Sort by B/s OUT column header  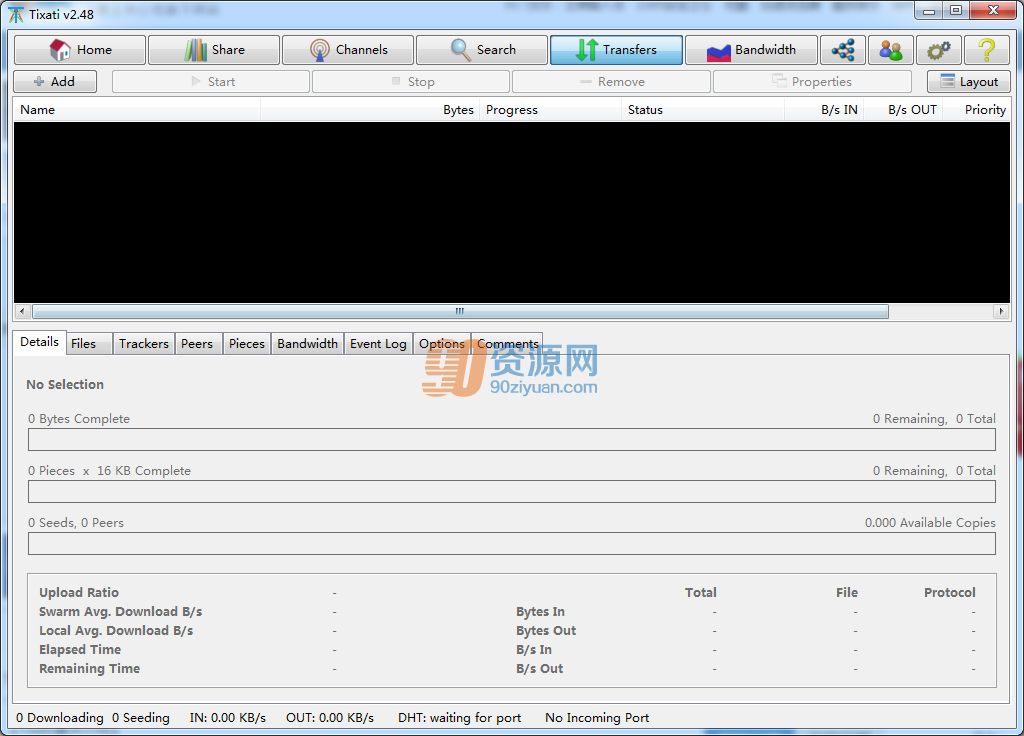coord(903,110)
